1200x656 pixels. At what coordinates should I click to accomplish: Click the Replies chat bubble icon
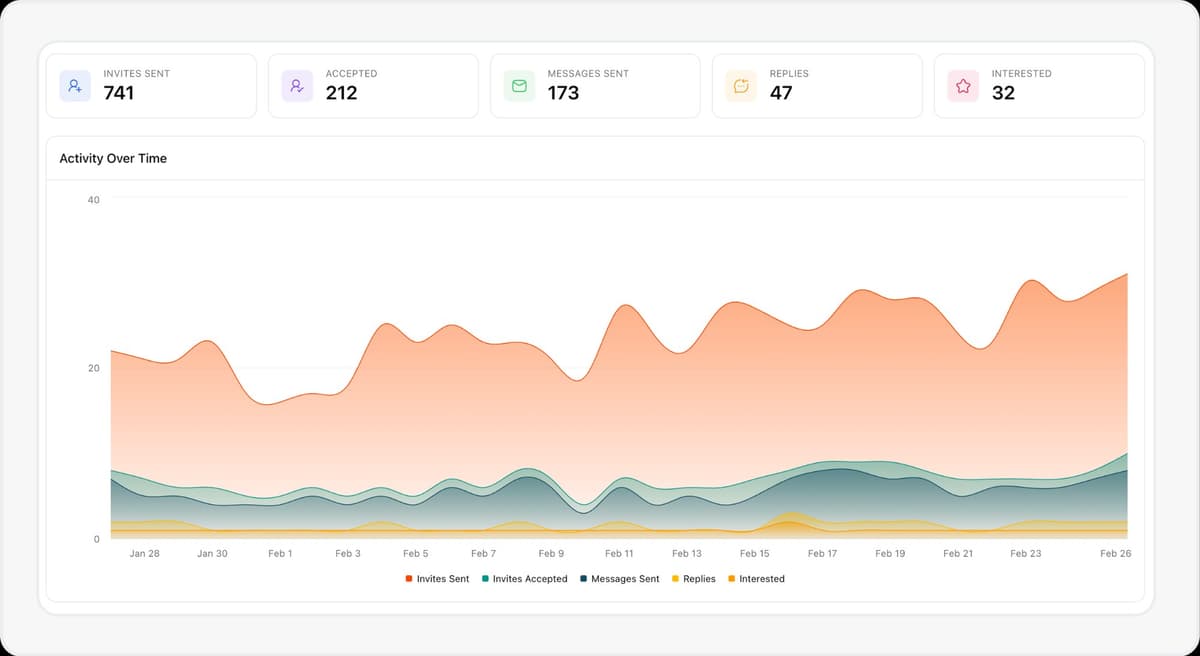[x=740, y=86]
